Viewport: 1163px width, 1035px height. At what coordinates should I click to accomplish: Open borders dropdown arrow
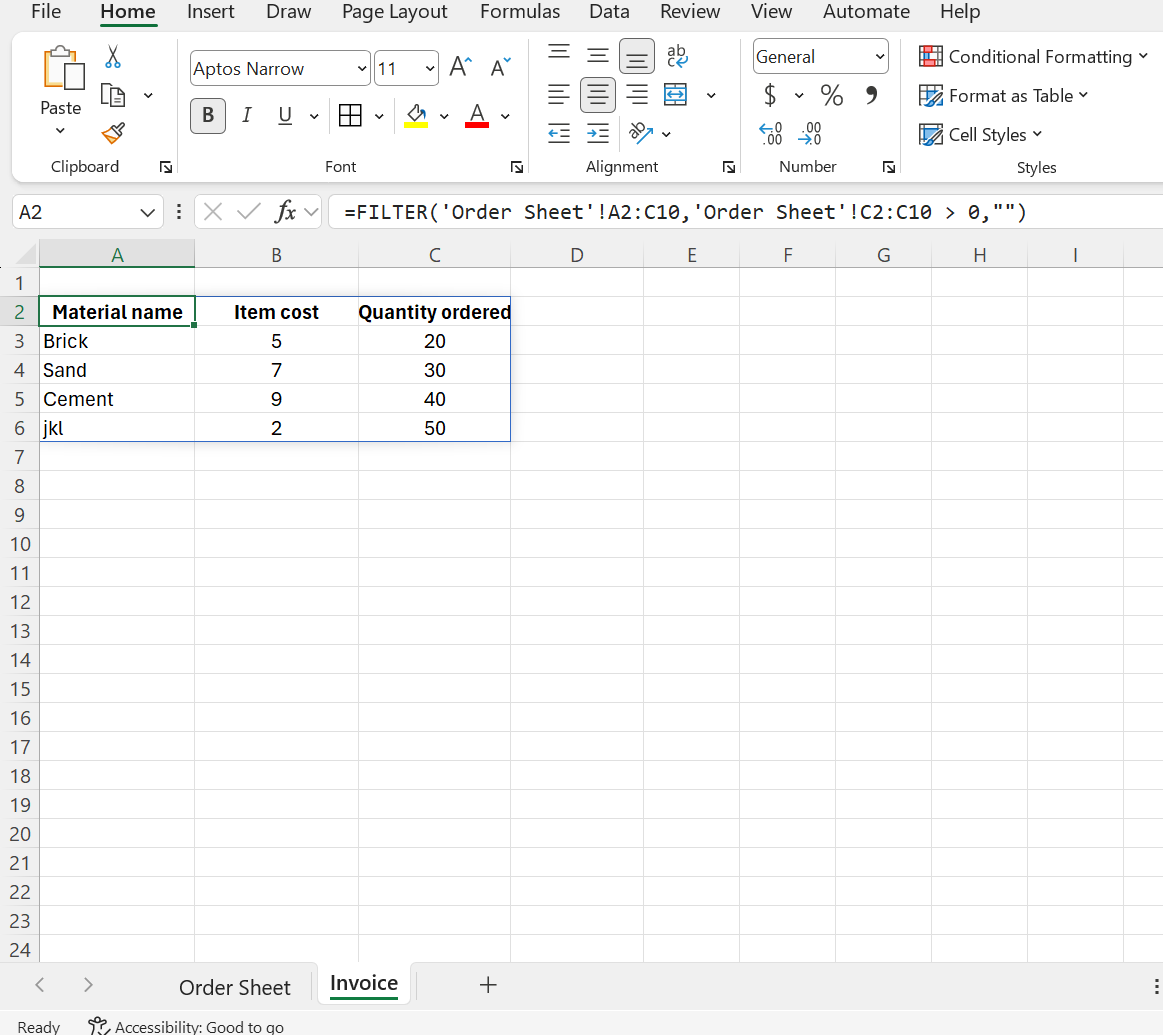point(379,116)
